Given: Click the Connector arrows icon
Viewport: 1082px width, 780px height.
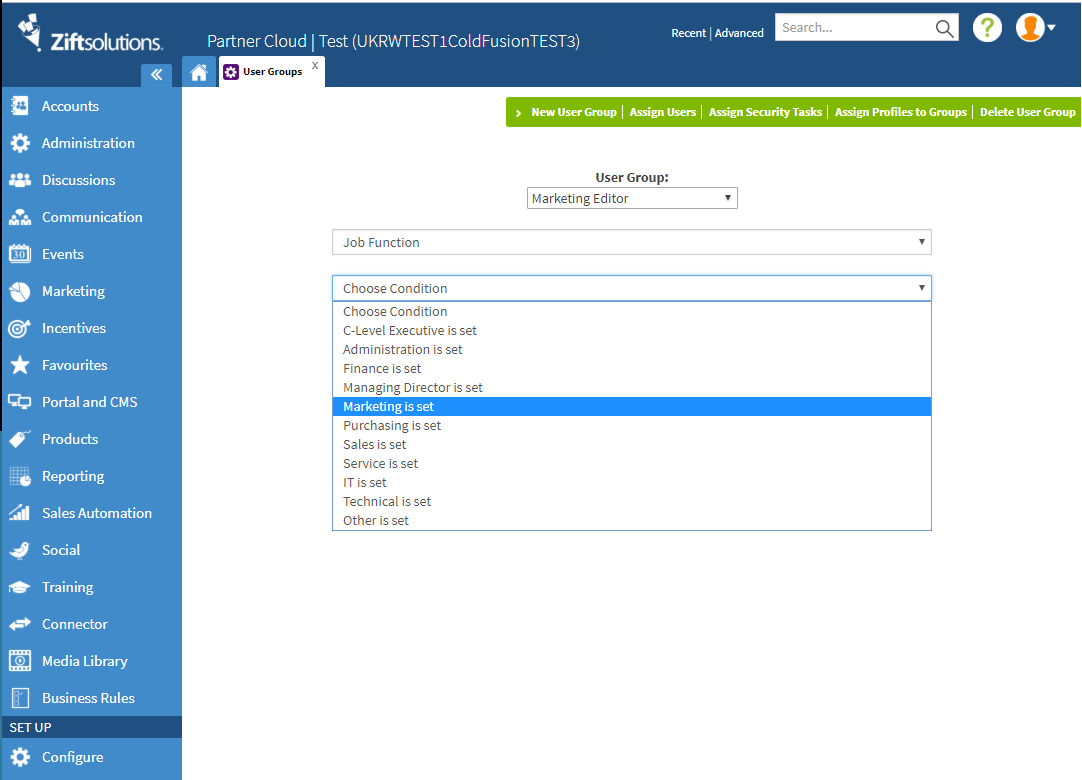Looking at the screenshot, I should coord(19,624).
